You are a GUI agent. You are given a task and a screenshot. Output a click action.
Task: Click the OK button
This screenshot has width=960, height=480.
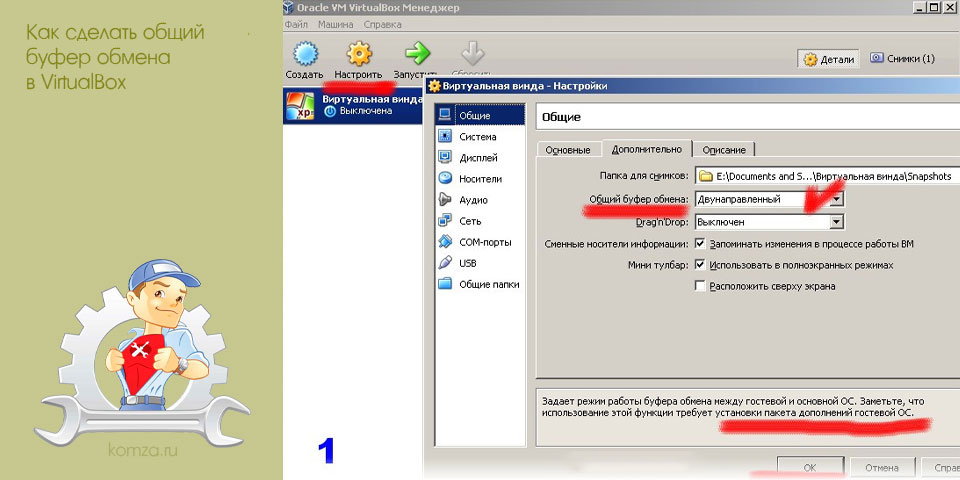[x=810, y=468]
